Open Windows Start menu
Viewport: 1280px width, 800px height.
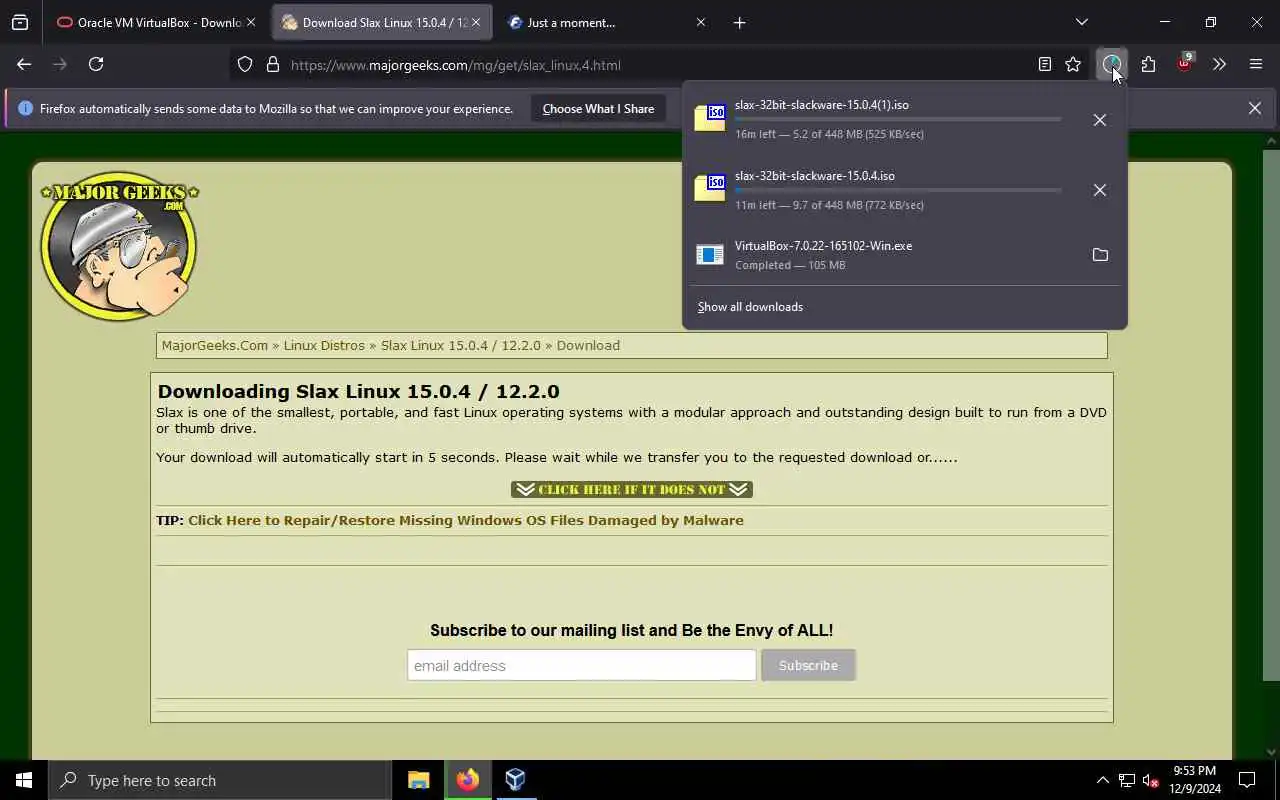pyautogui.click(x=24, y=780)
